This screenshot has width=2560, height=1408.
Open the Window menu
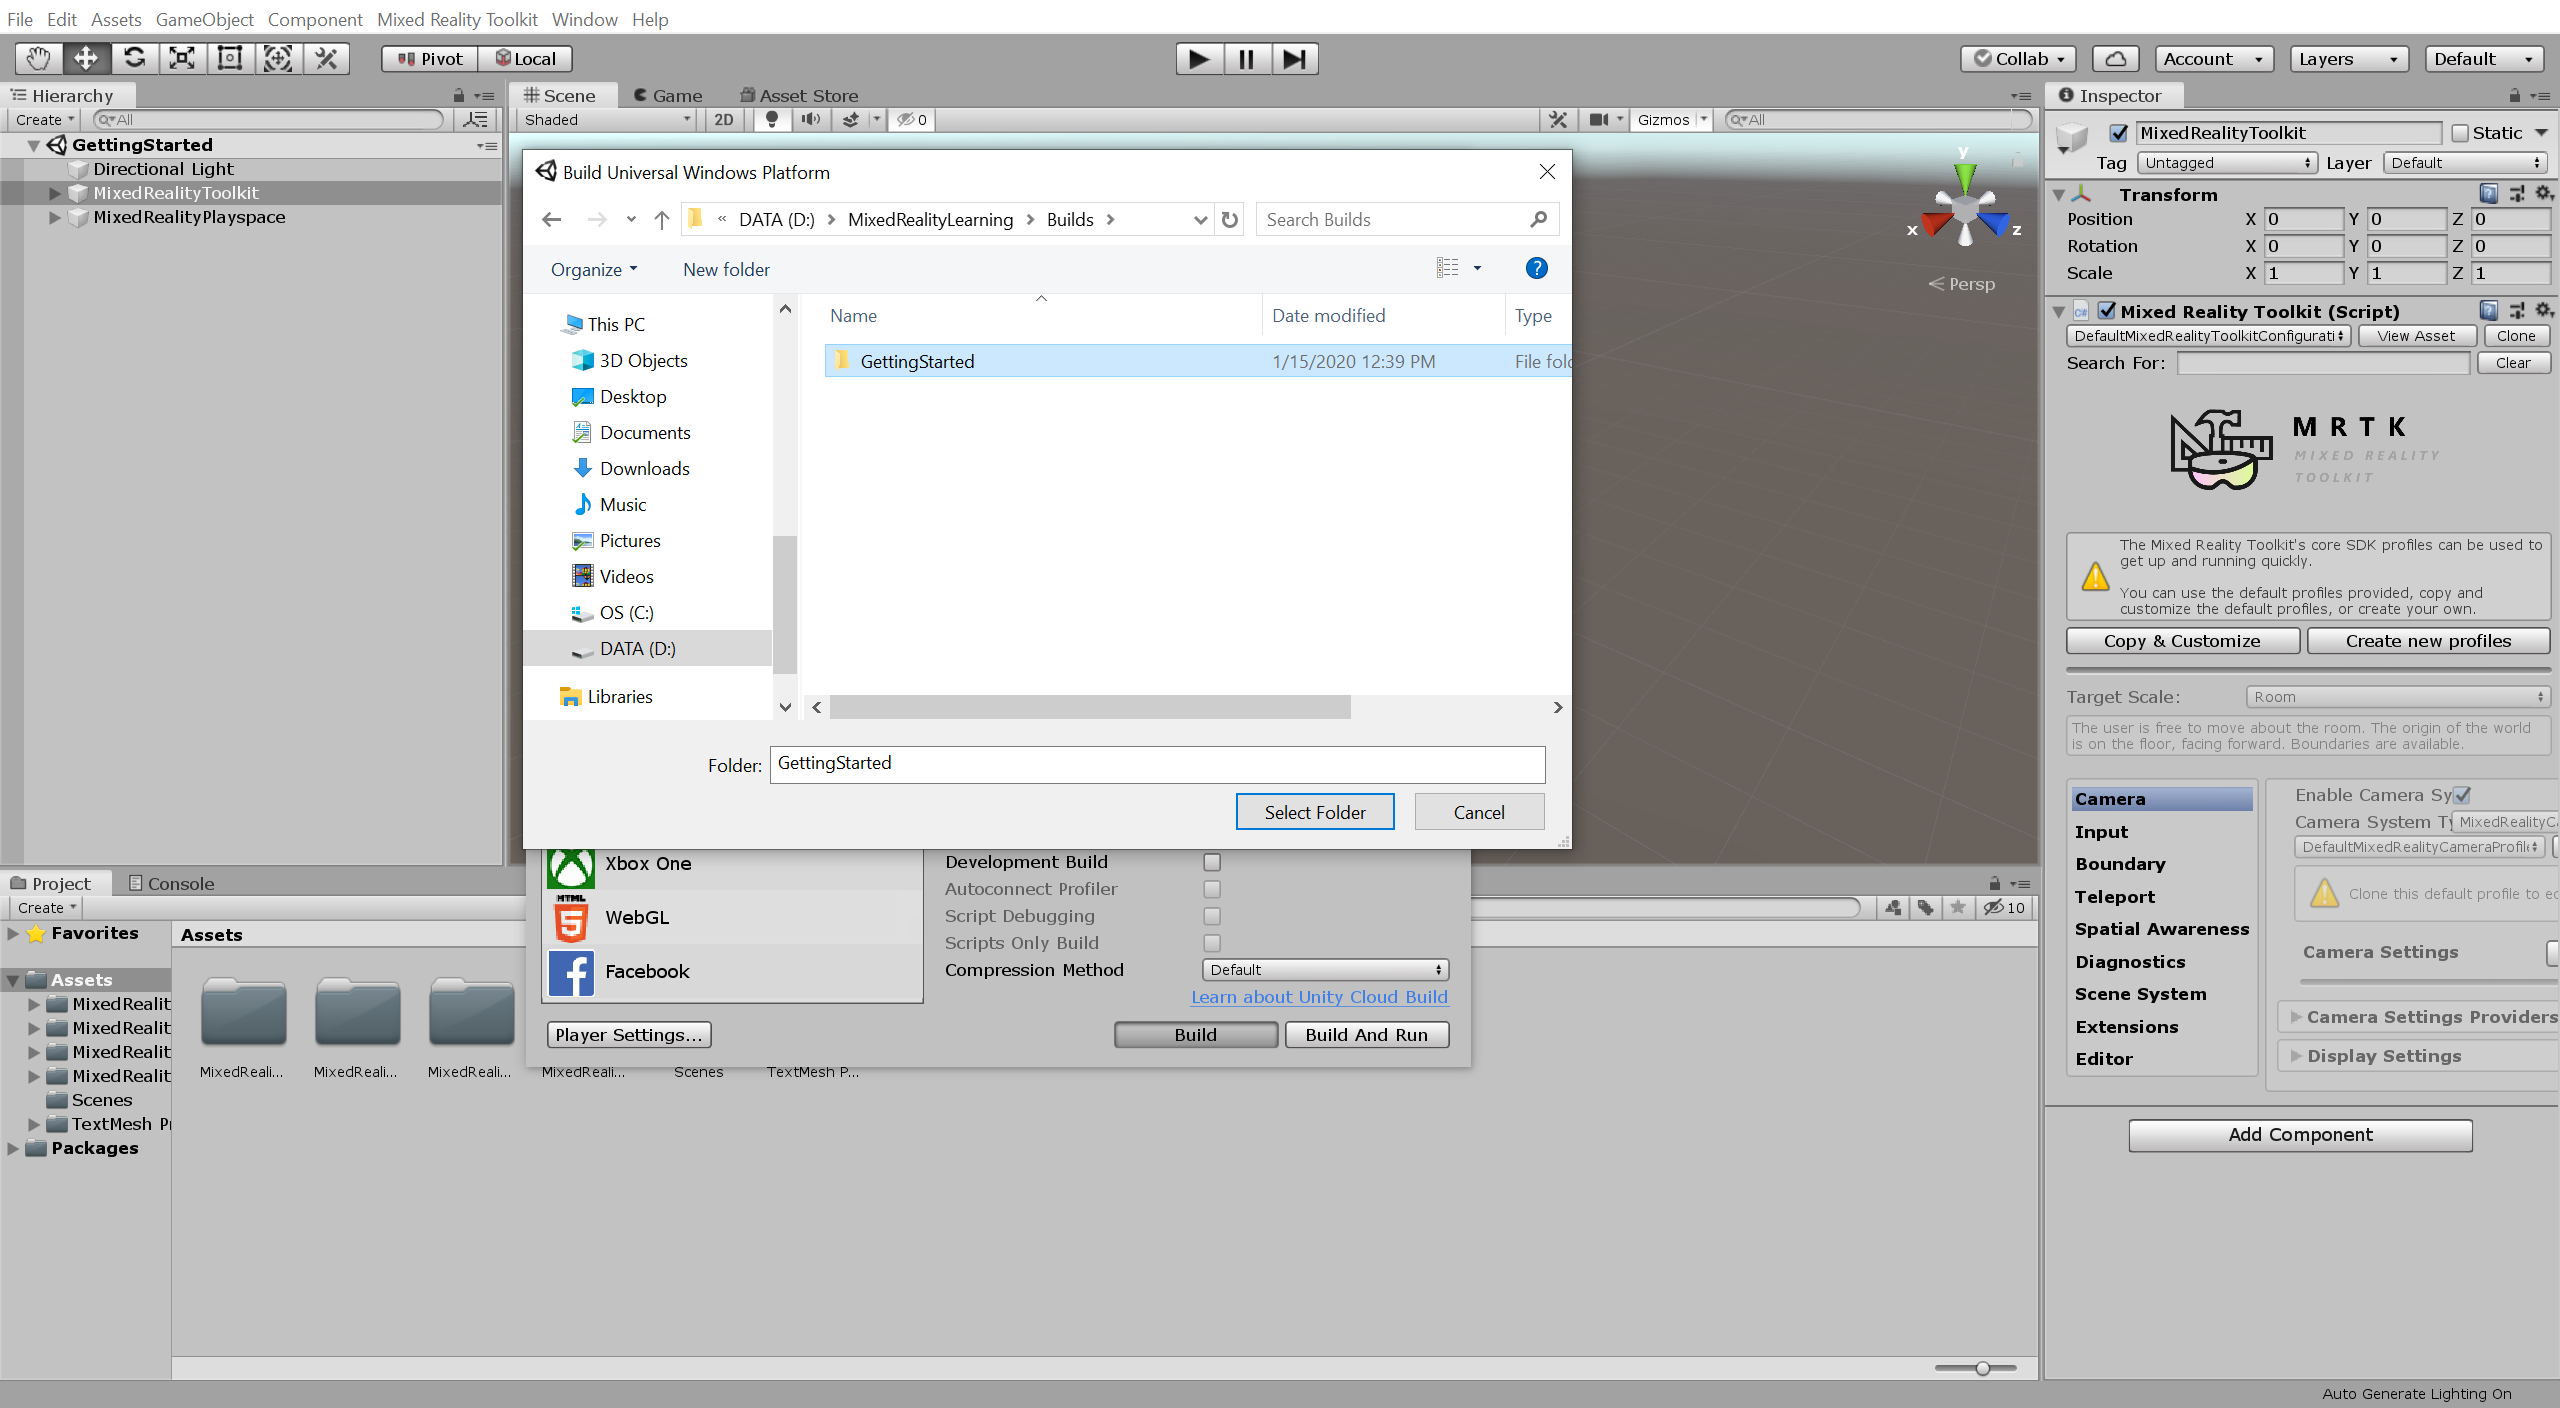click(584, 19)
